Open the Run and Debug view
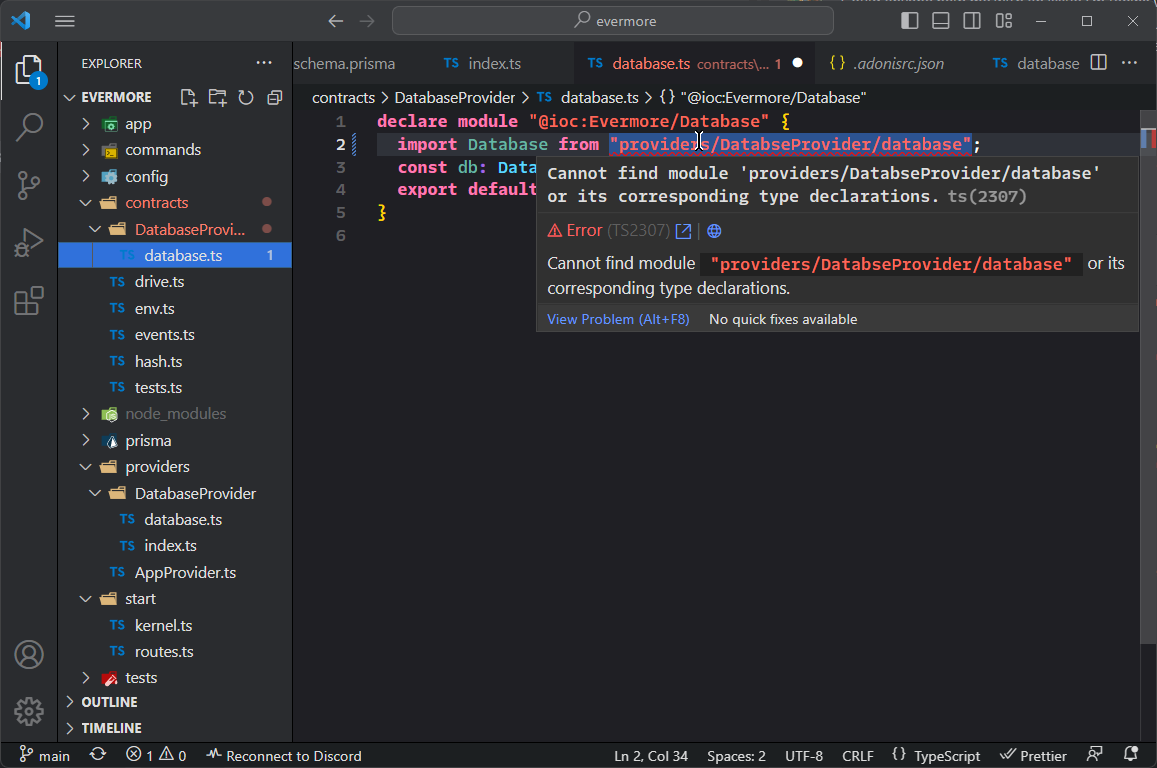The width and height of the screenshot is (1157, 768). tap(29, 243)
